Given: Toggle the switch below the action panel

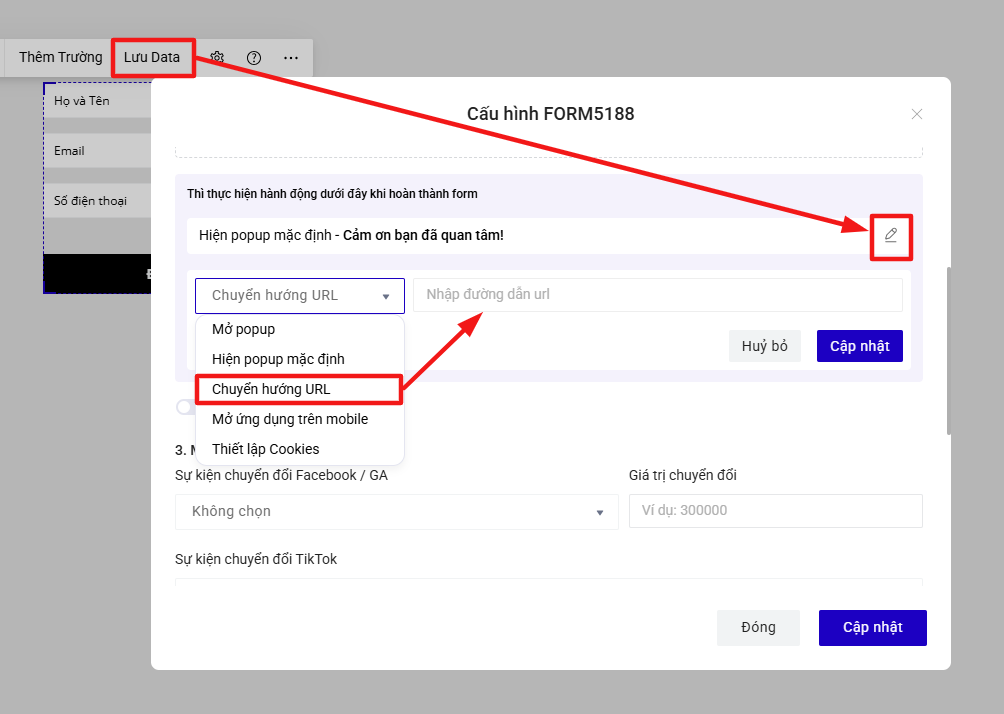Looking at the screenshot, I should (185, 407).
